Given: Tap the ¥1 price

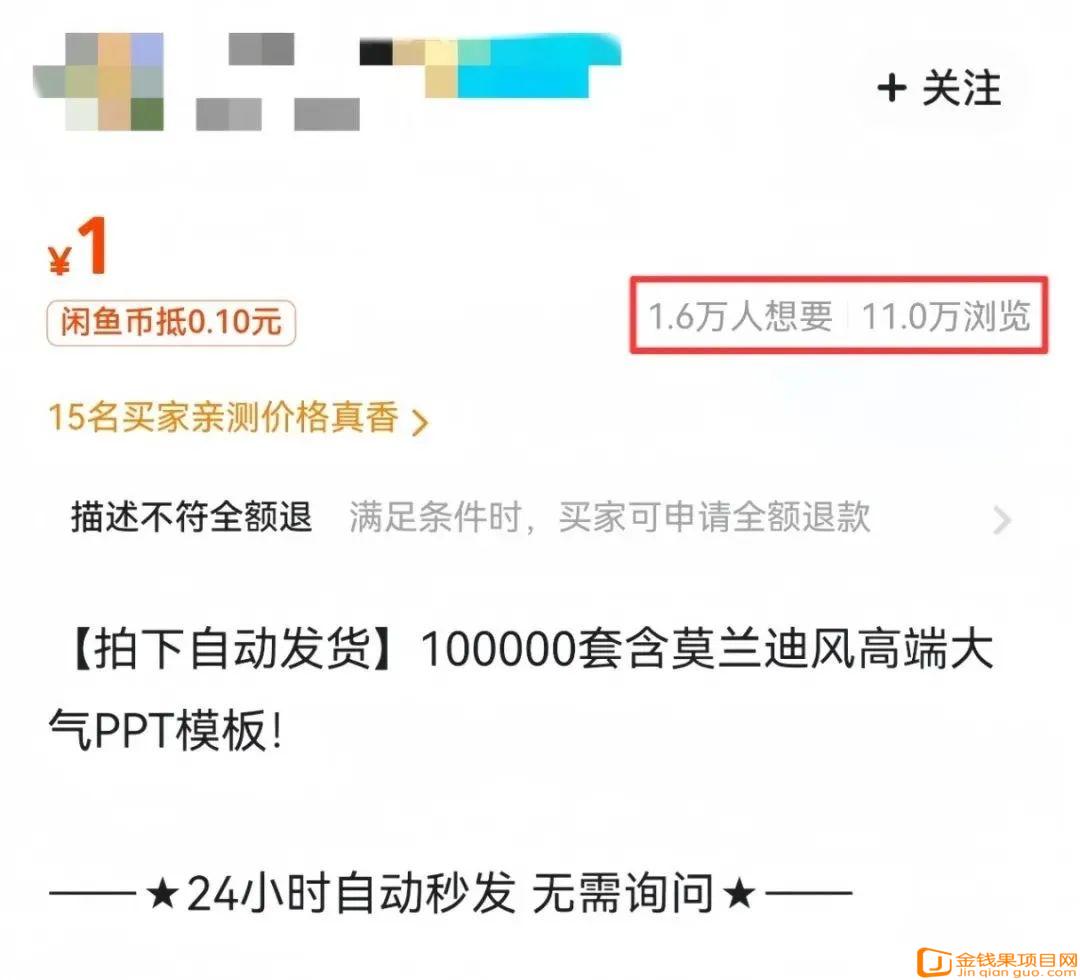Looking at the screenshot, I should (79, 247).
